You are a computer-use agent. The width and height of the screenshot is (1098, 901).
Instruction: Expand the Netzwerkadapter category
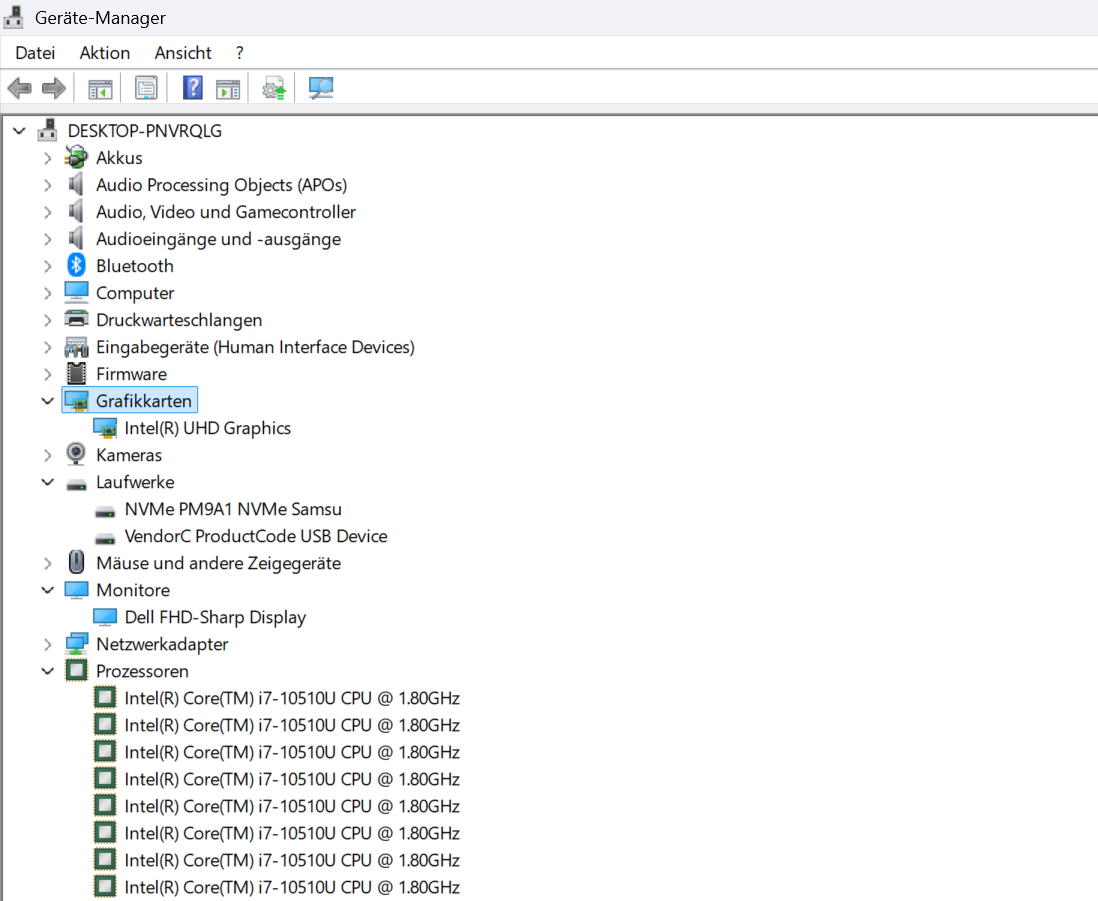[48, 644]
